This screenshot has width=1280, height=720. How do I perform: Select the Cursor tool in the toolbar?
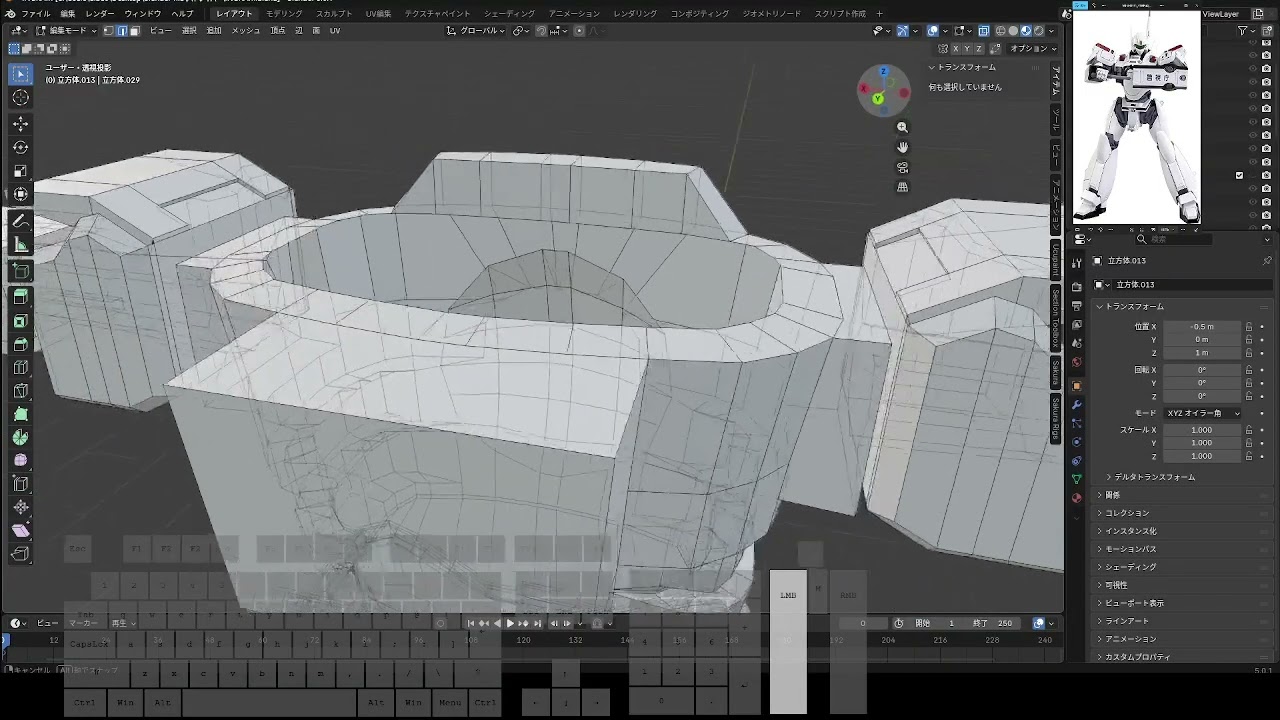21,98
